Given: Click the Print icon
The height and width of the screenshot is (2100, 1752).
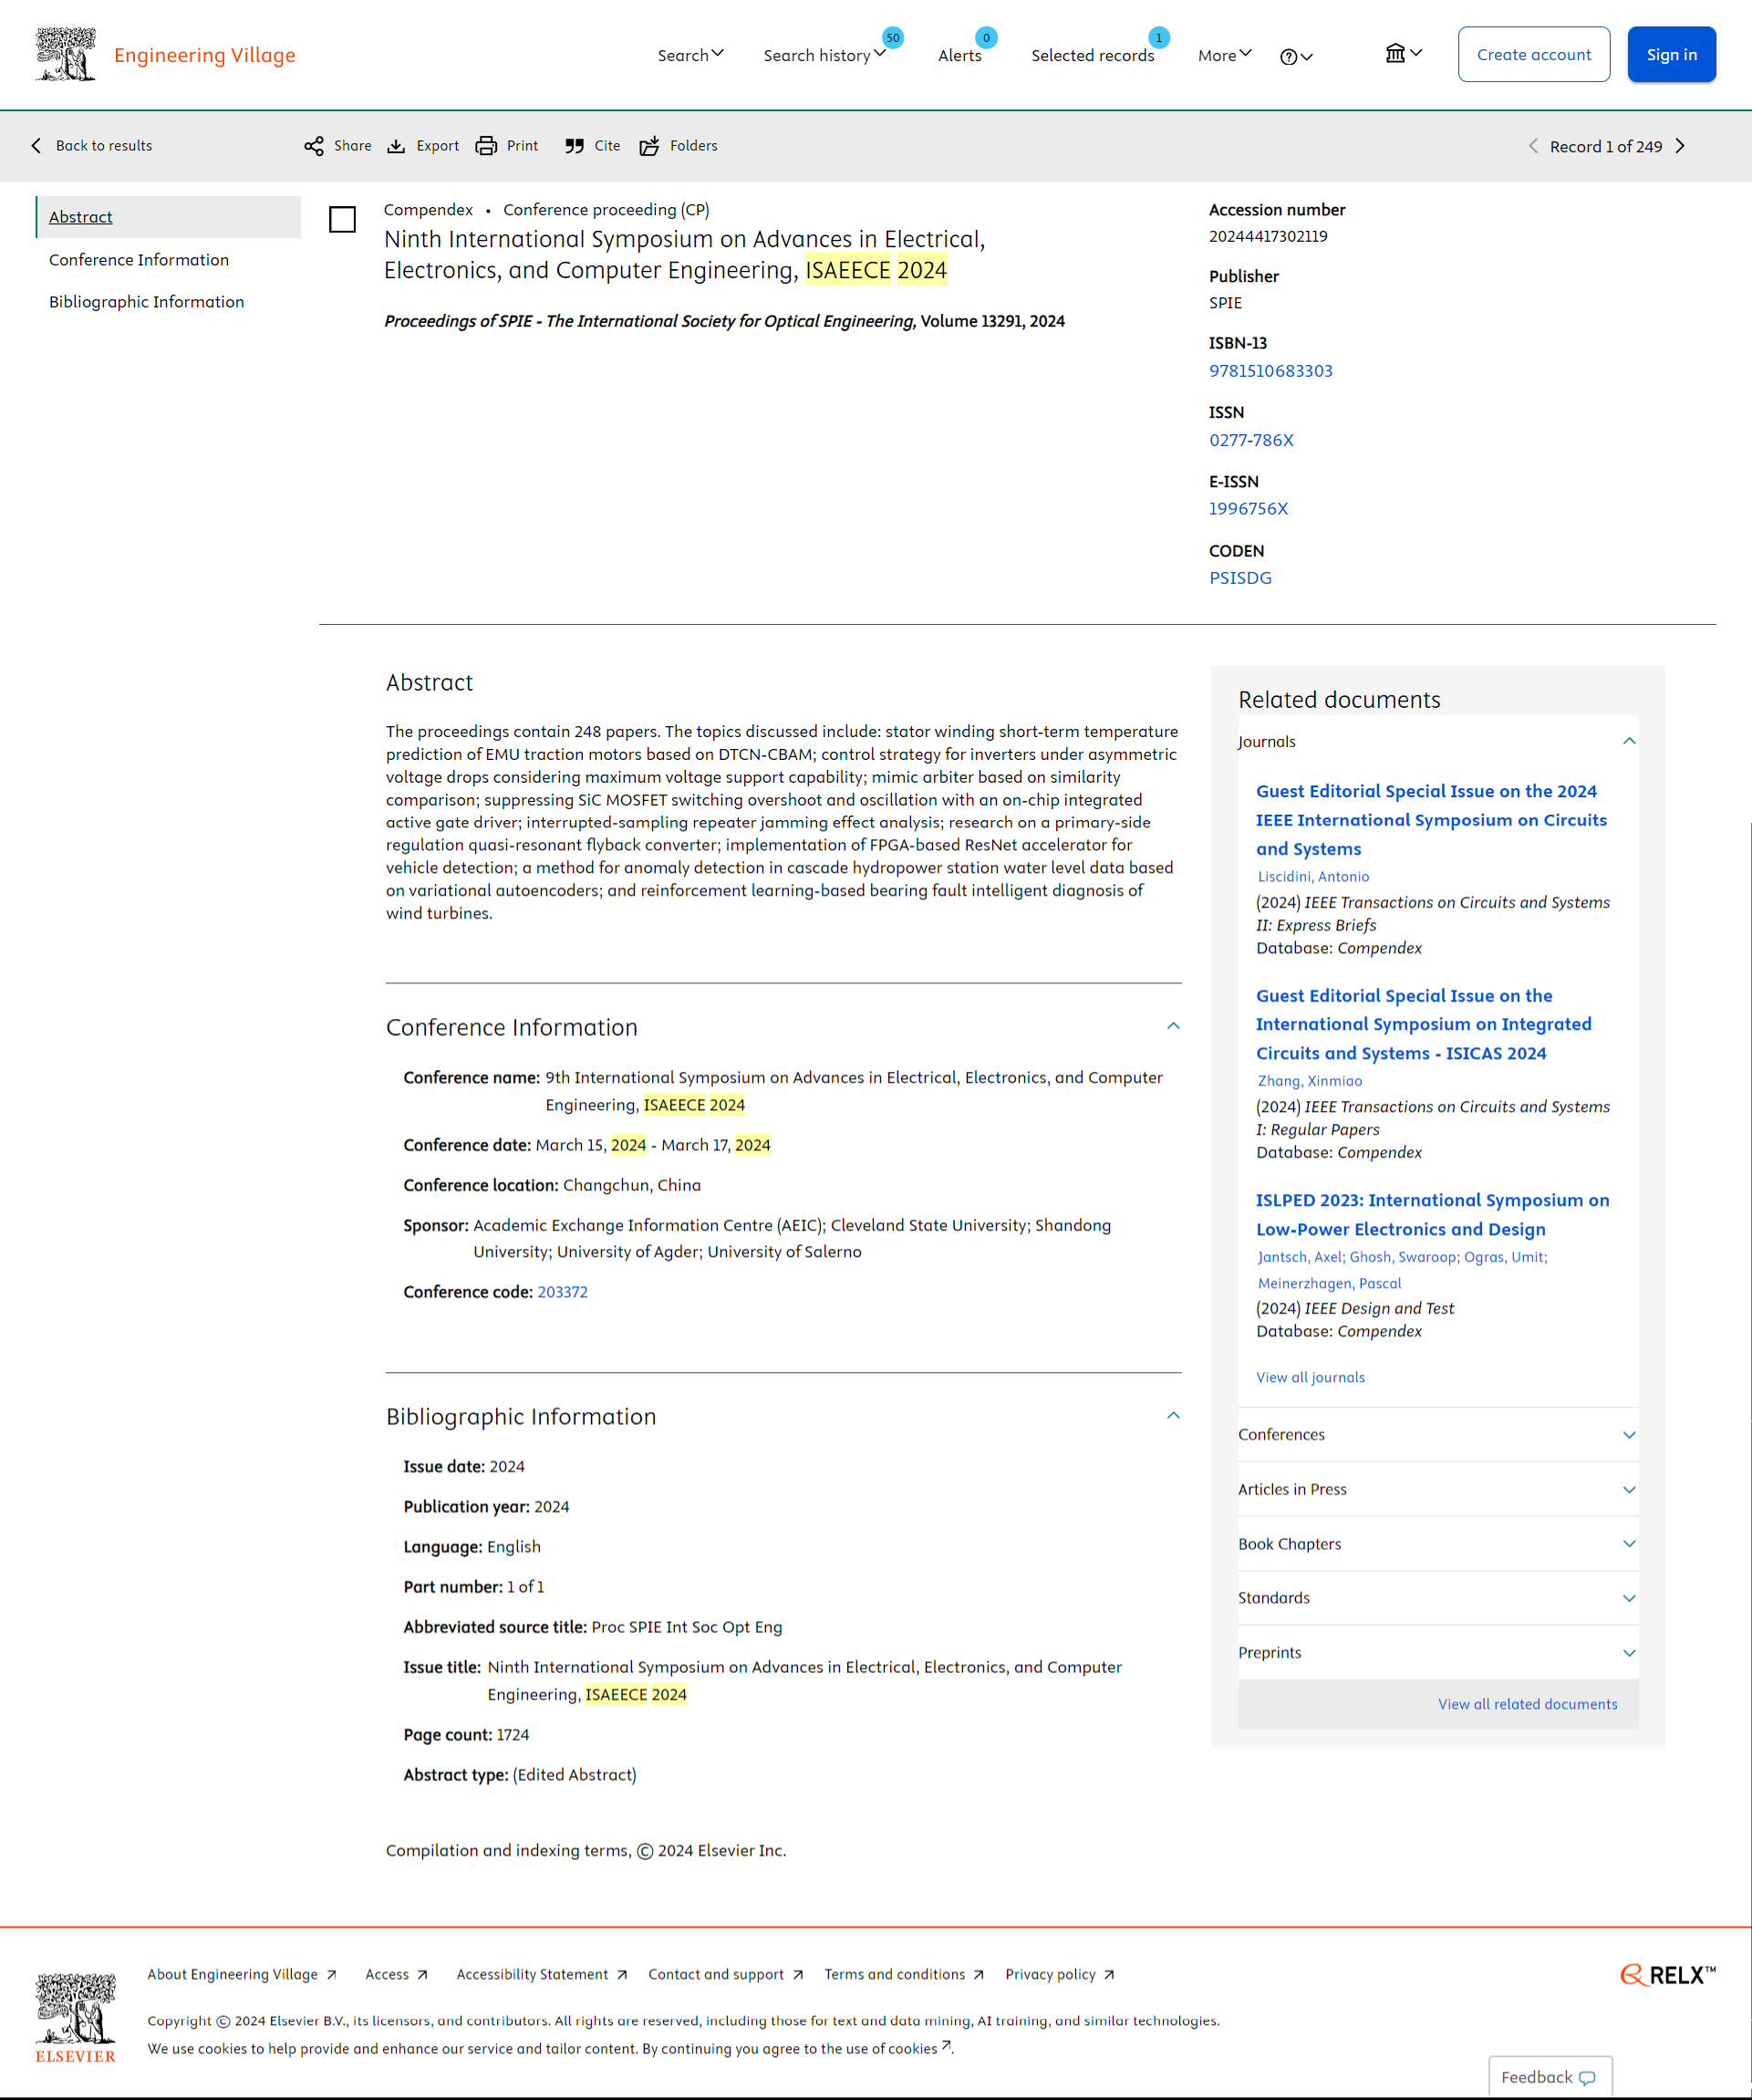Looking at the screenshot, I should point(486,146).
